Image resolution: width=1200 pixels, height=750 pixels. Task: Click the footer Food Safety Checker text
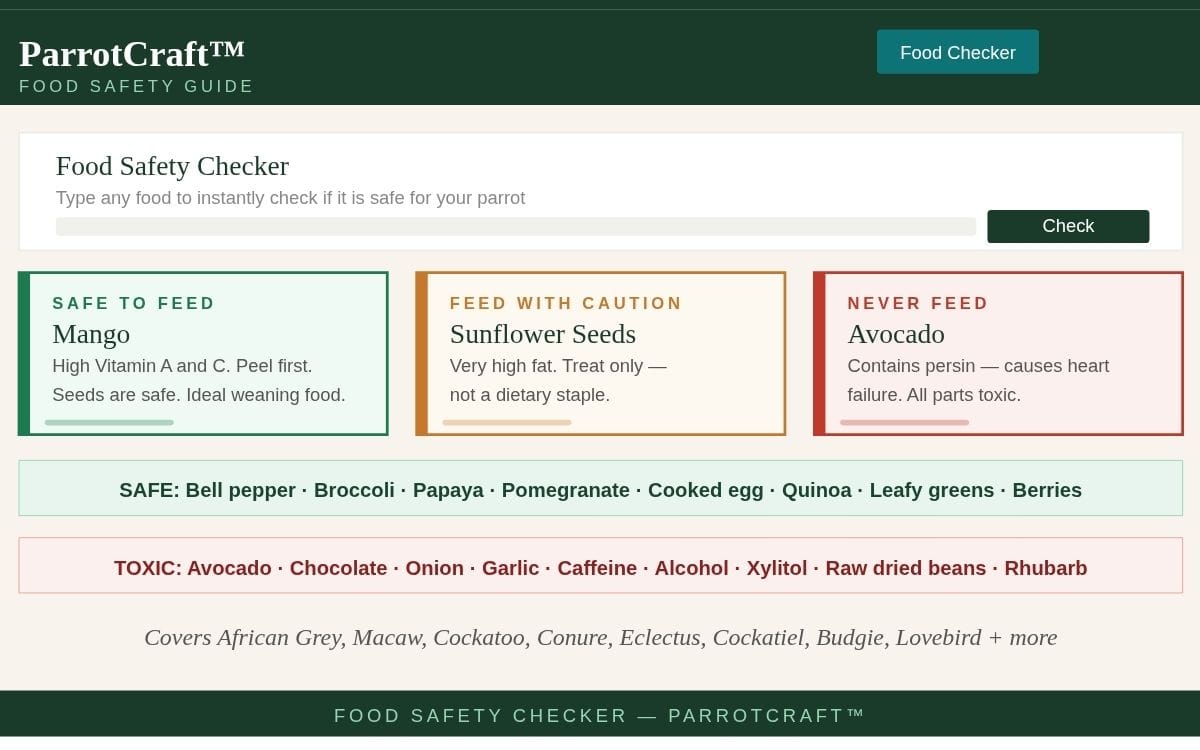pyautogui.click(x=599, y=715)
